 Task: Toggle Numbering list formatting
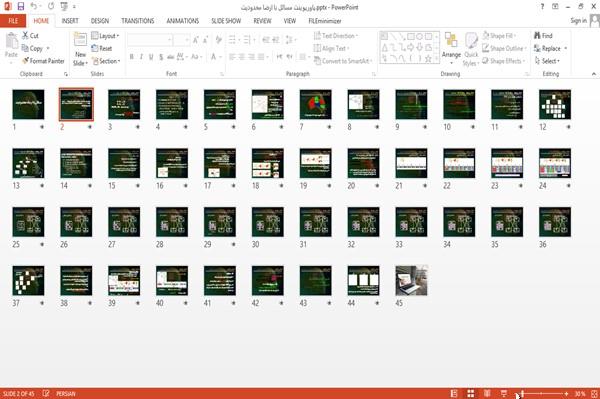tap(247, 40)
